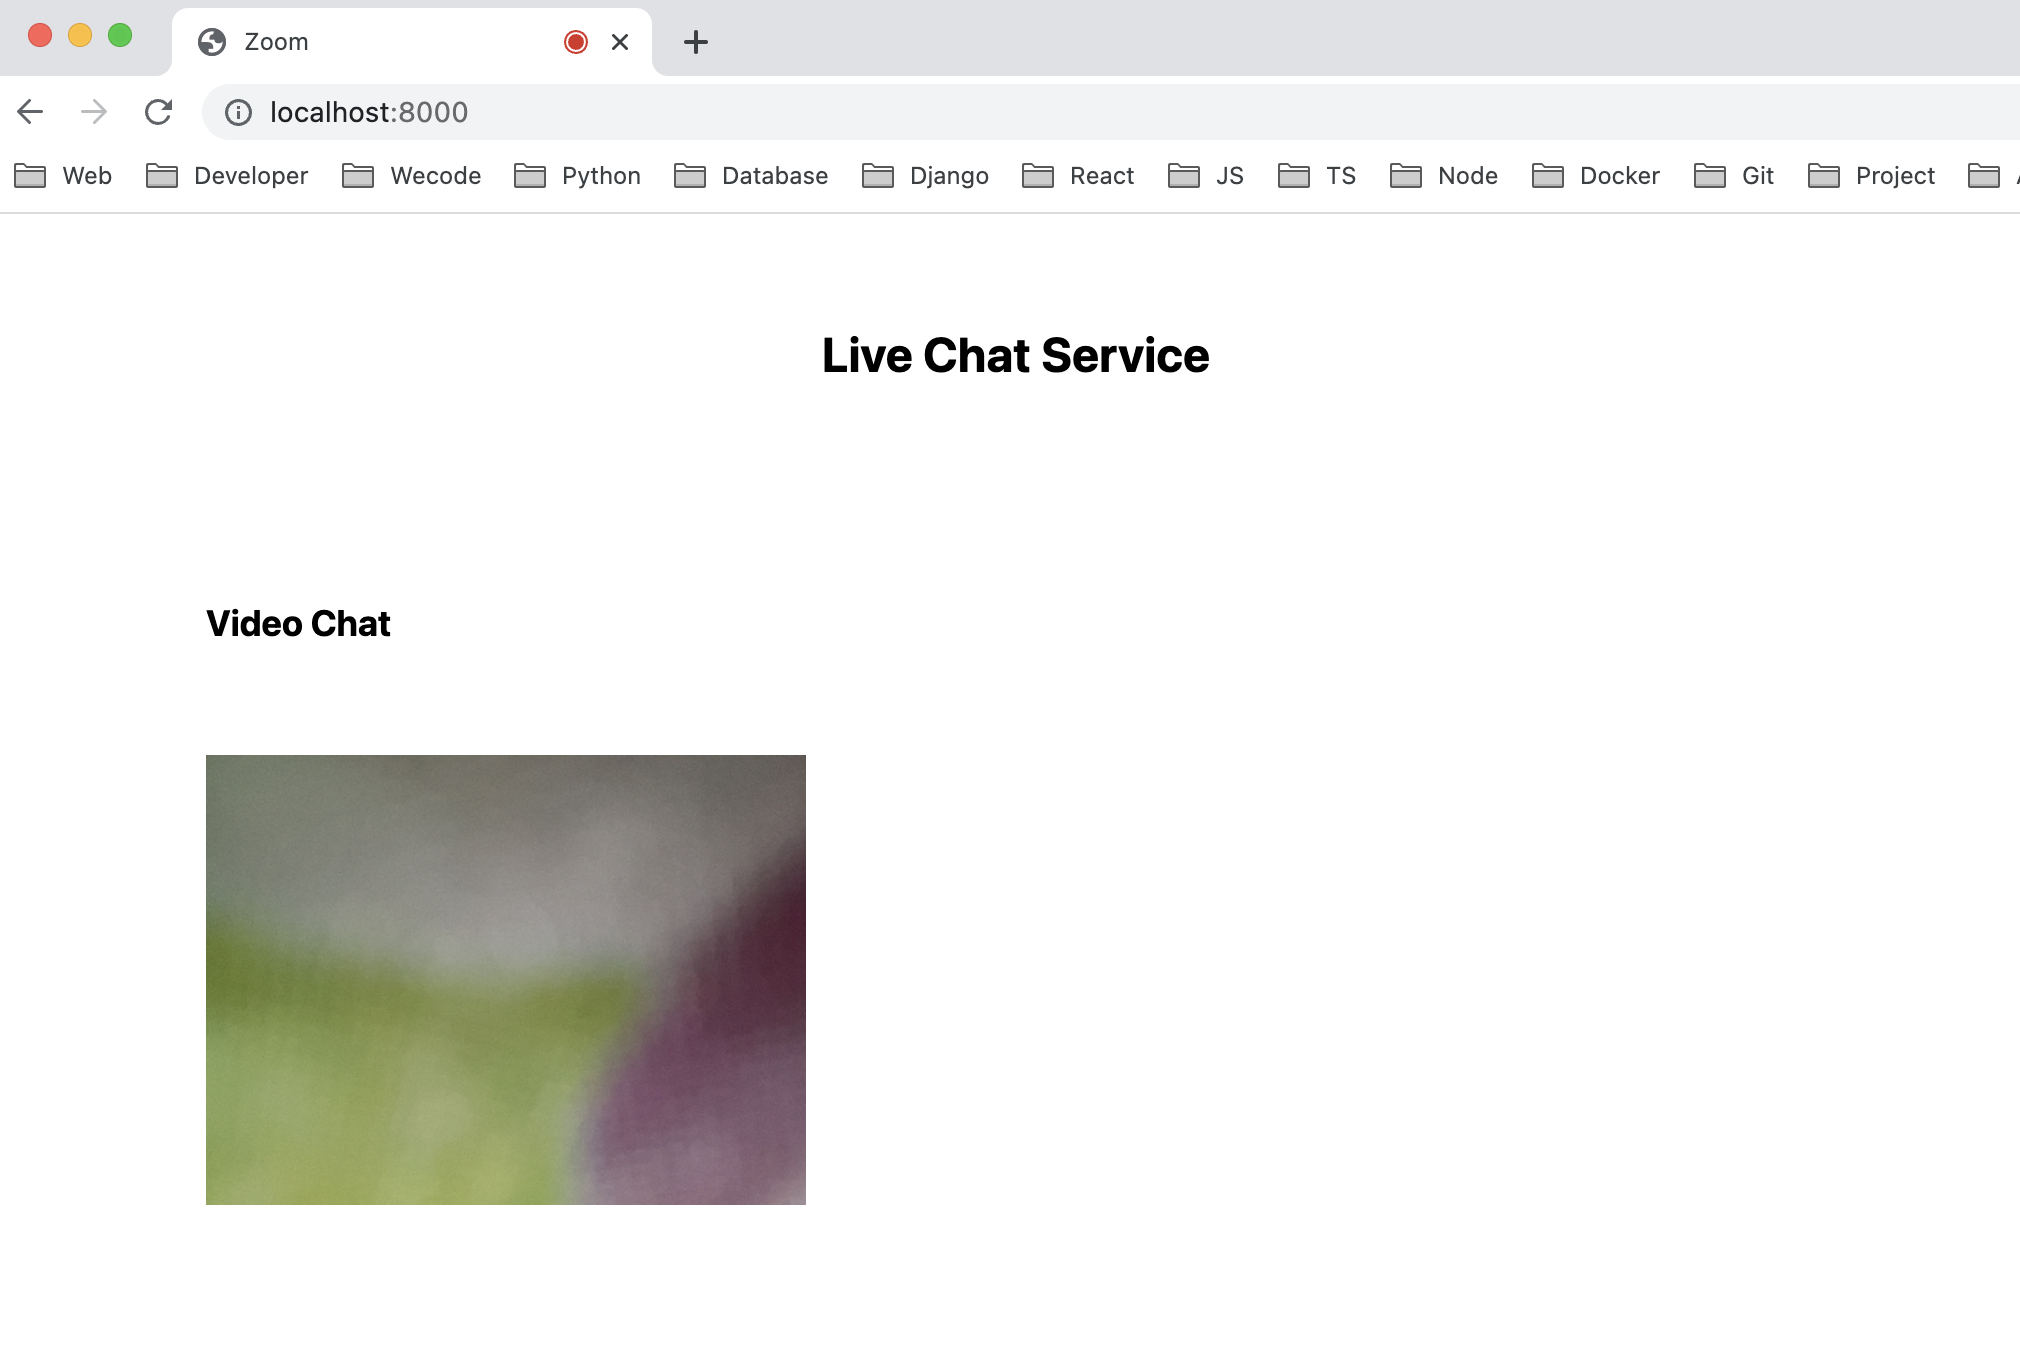Click the site information icon
This screenshot has width=2020, height=1370.
click(x=238, y=112)
